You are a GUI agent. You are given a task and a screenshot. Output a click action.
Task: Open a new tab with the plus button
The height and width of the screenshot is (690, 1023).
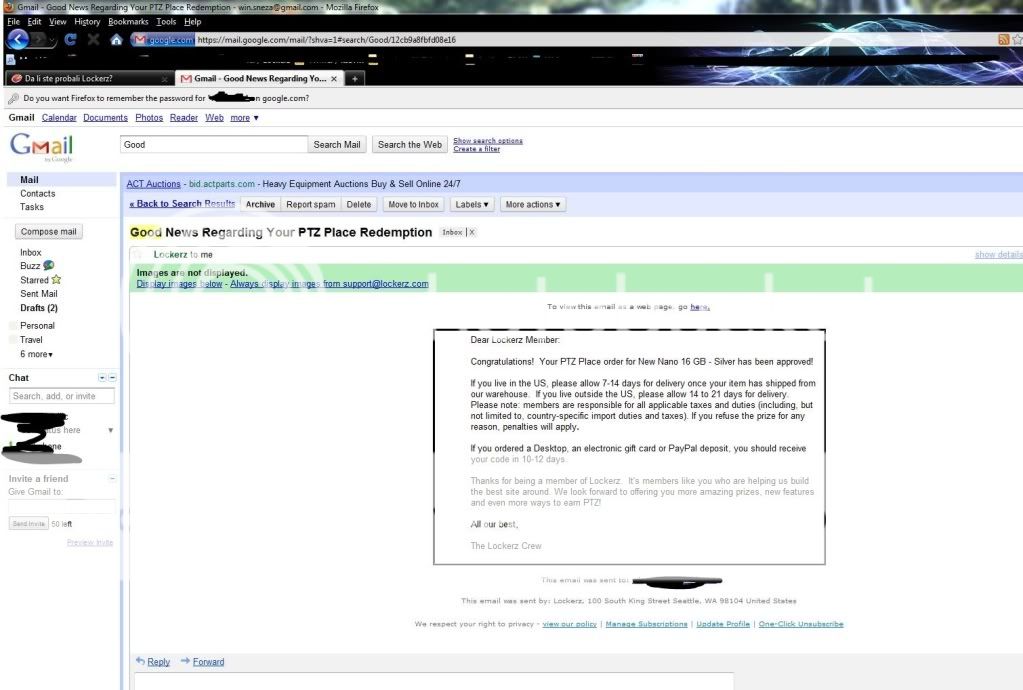354,78
